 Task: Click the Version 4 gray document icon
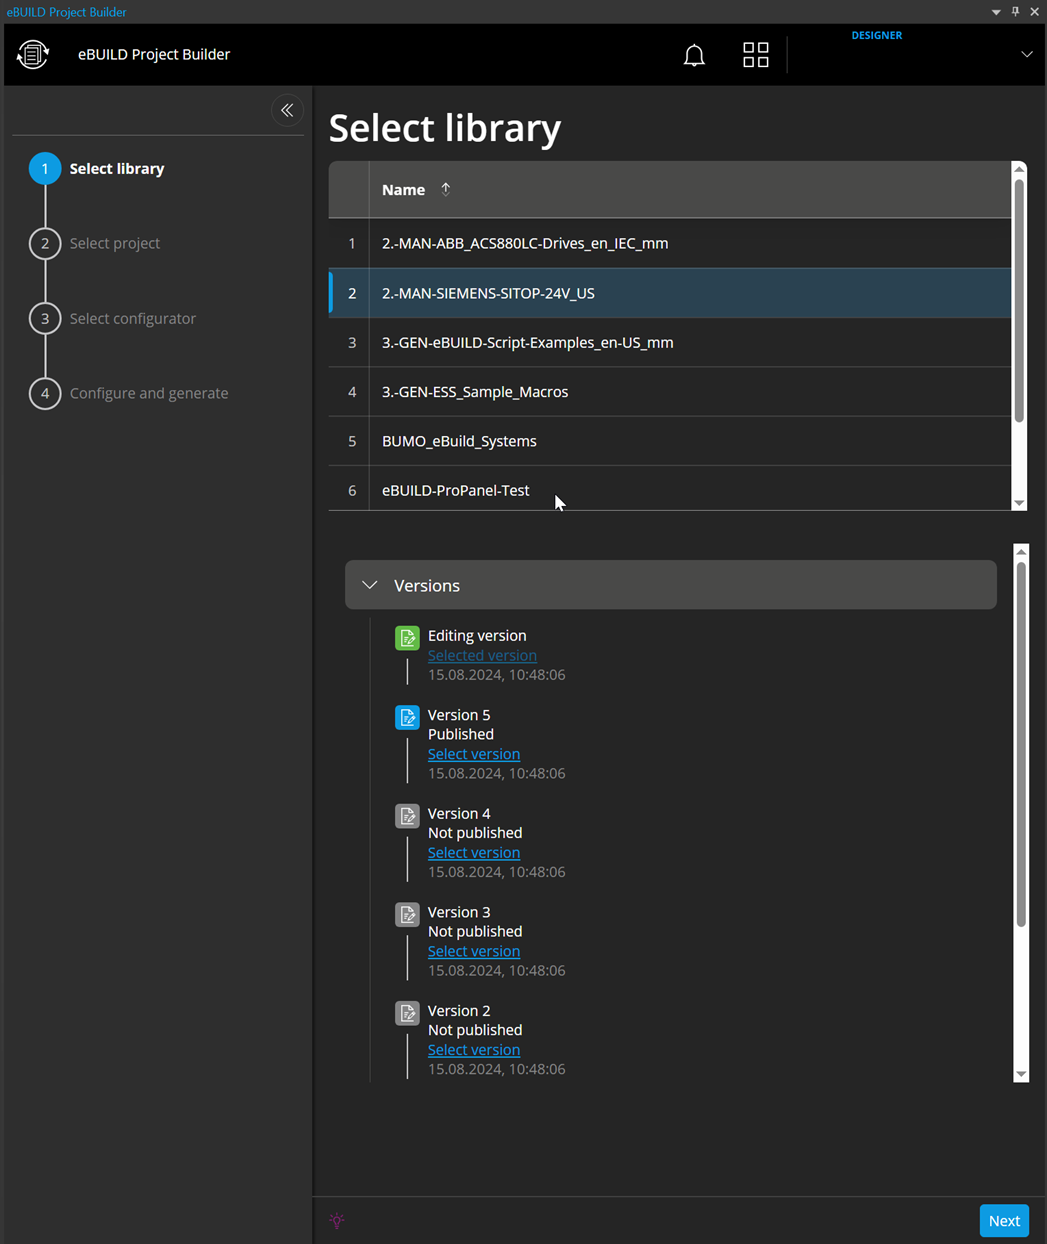coord(407,816)
